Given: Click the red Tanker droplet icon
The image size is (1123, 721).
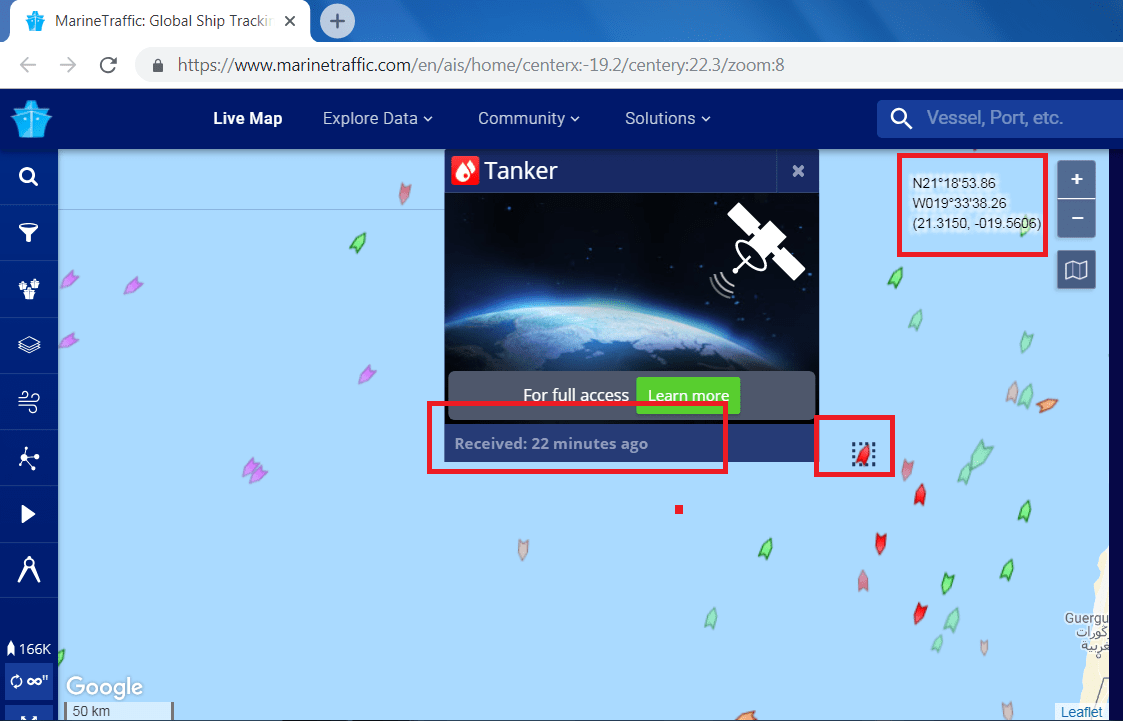Looking at the screenshot, I should (465, 171).
